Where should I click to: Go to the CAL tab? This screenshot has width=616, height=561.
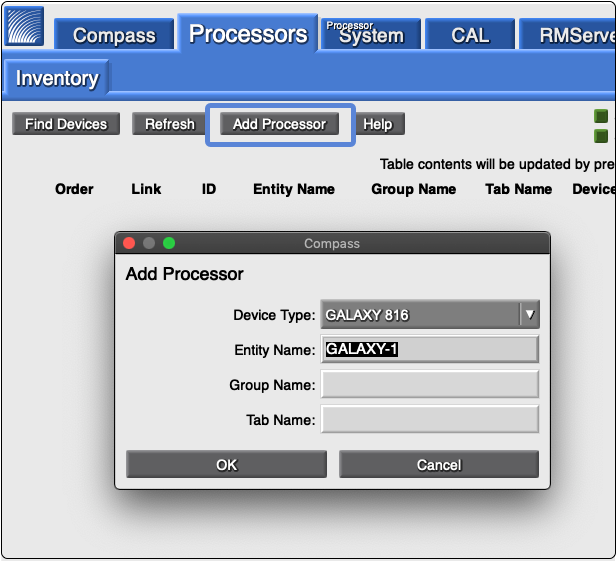[x=470, y=35]
